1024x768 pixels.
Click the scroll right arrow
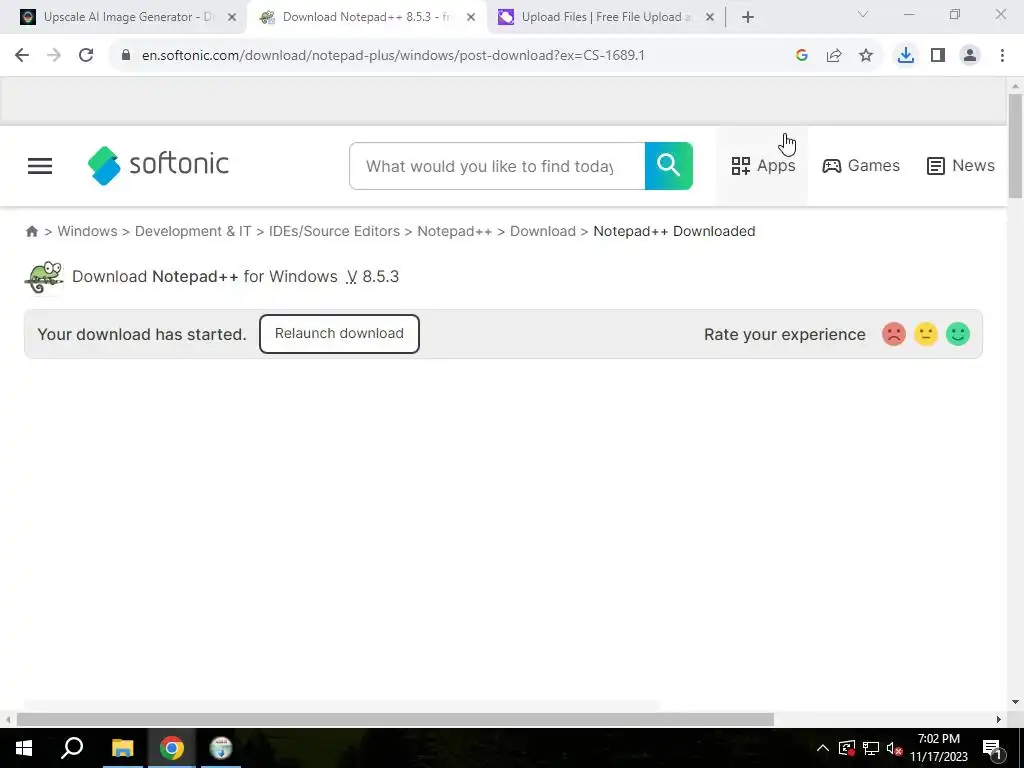tap(999, 720)
